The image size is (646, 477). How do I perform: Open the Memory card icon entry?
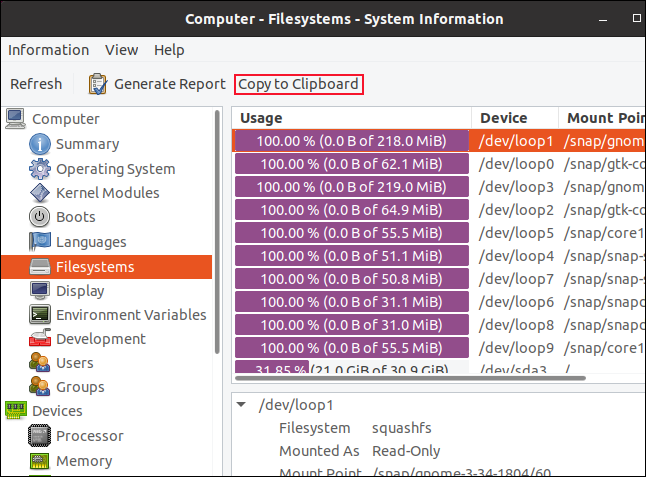tap(40, 460)
